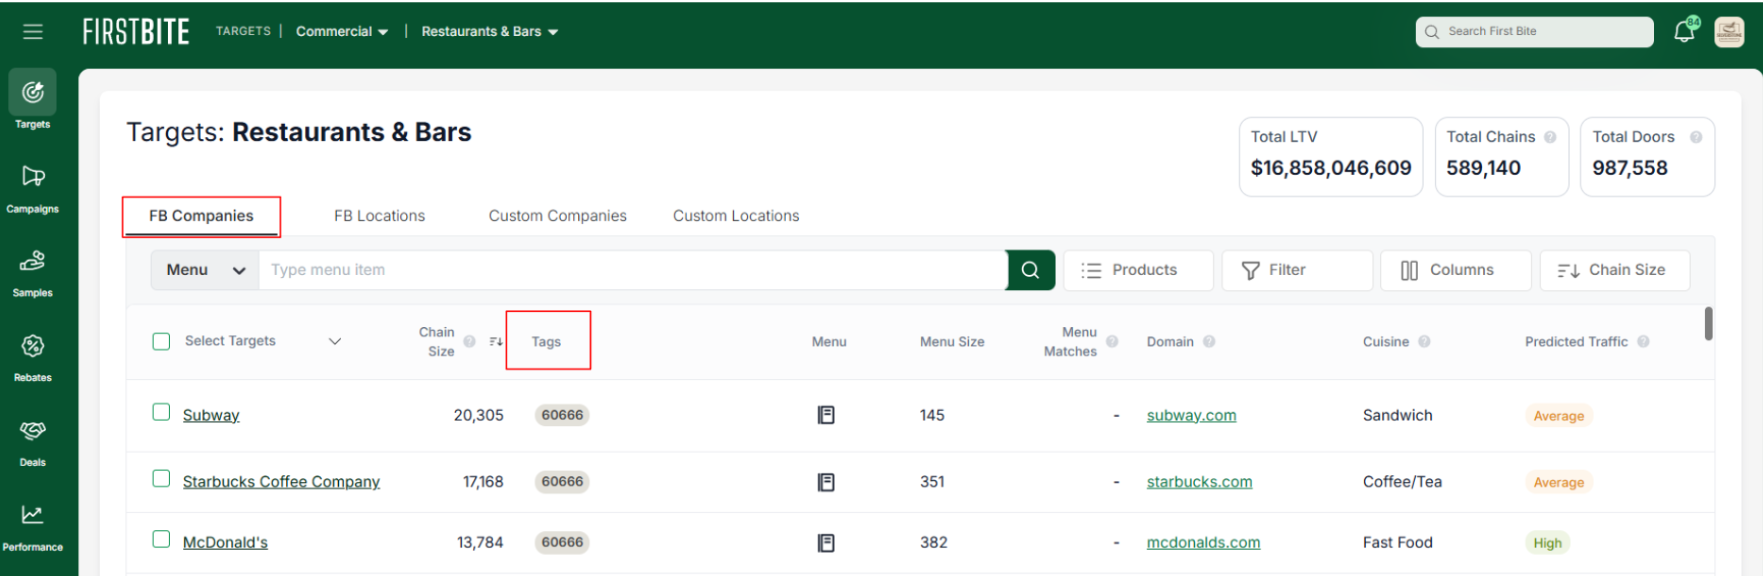The height and width of the screenshot is (576, 1763).
Task: Visit the subway.com domain link
Action: 1191,415
